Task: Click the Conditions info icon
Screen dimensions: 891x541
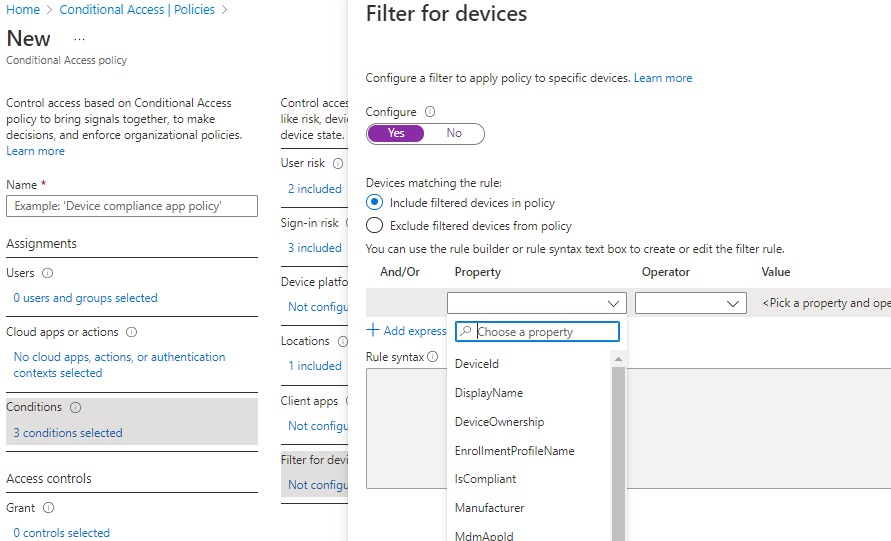Action: point(76,408)
